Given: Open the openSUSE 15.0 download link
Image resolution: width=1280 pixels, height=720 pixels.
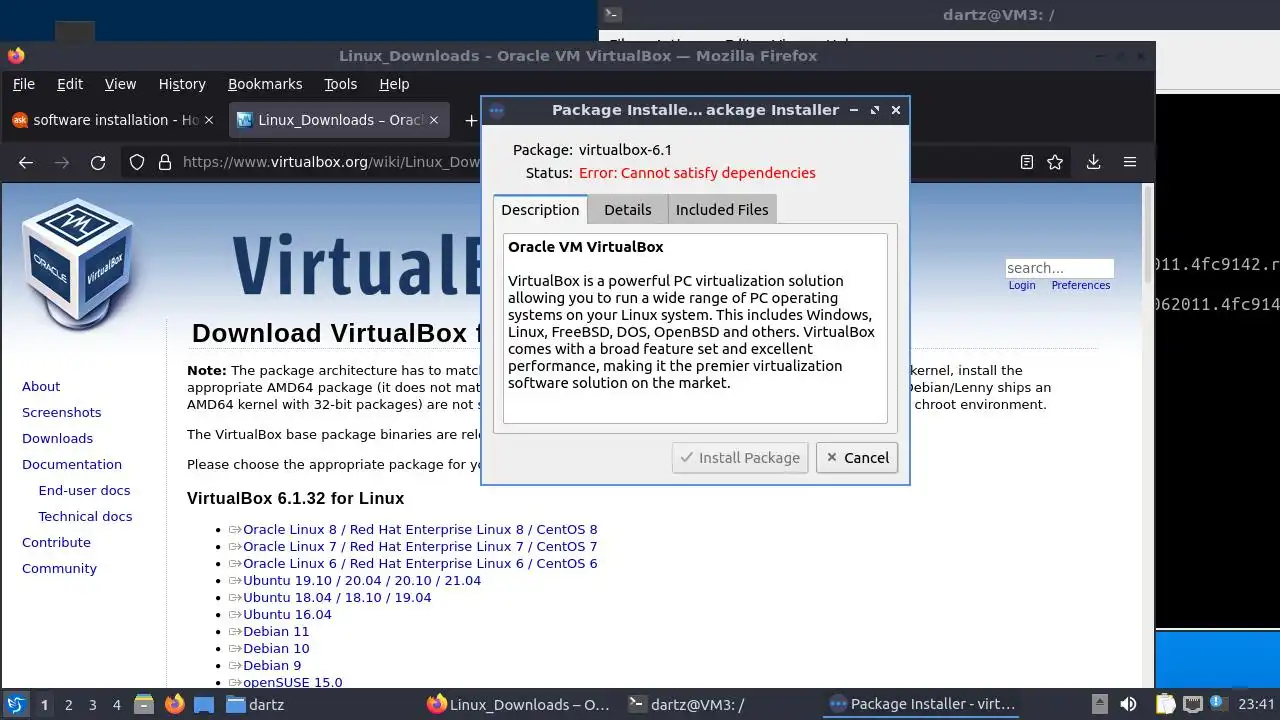Looking at the screenshot, I should click(292, 682).
